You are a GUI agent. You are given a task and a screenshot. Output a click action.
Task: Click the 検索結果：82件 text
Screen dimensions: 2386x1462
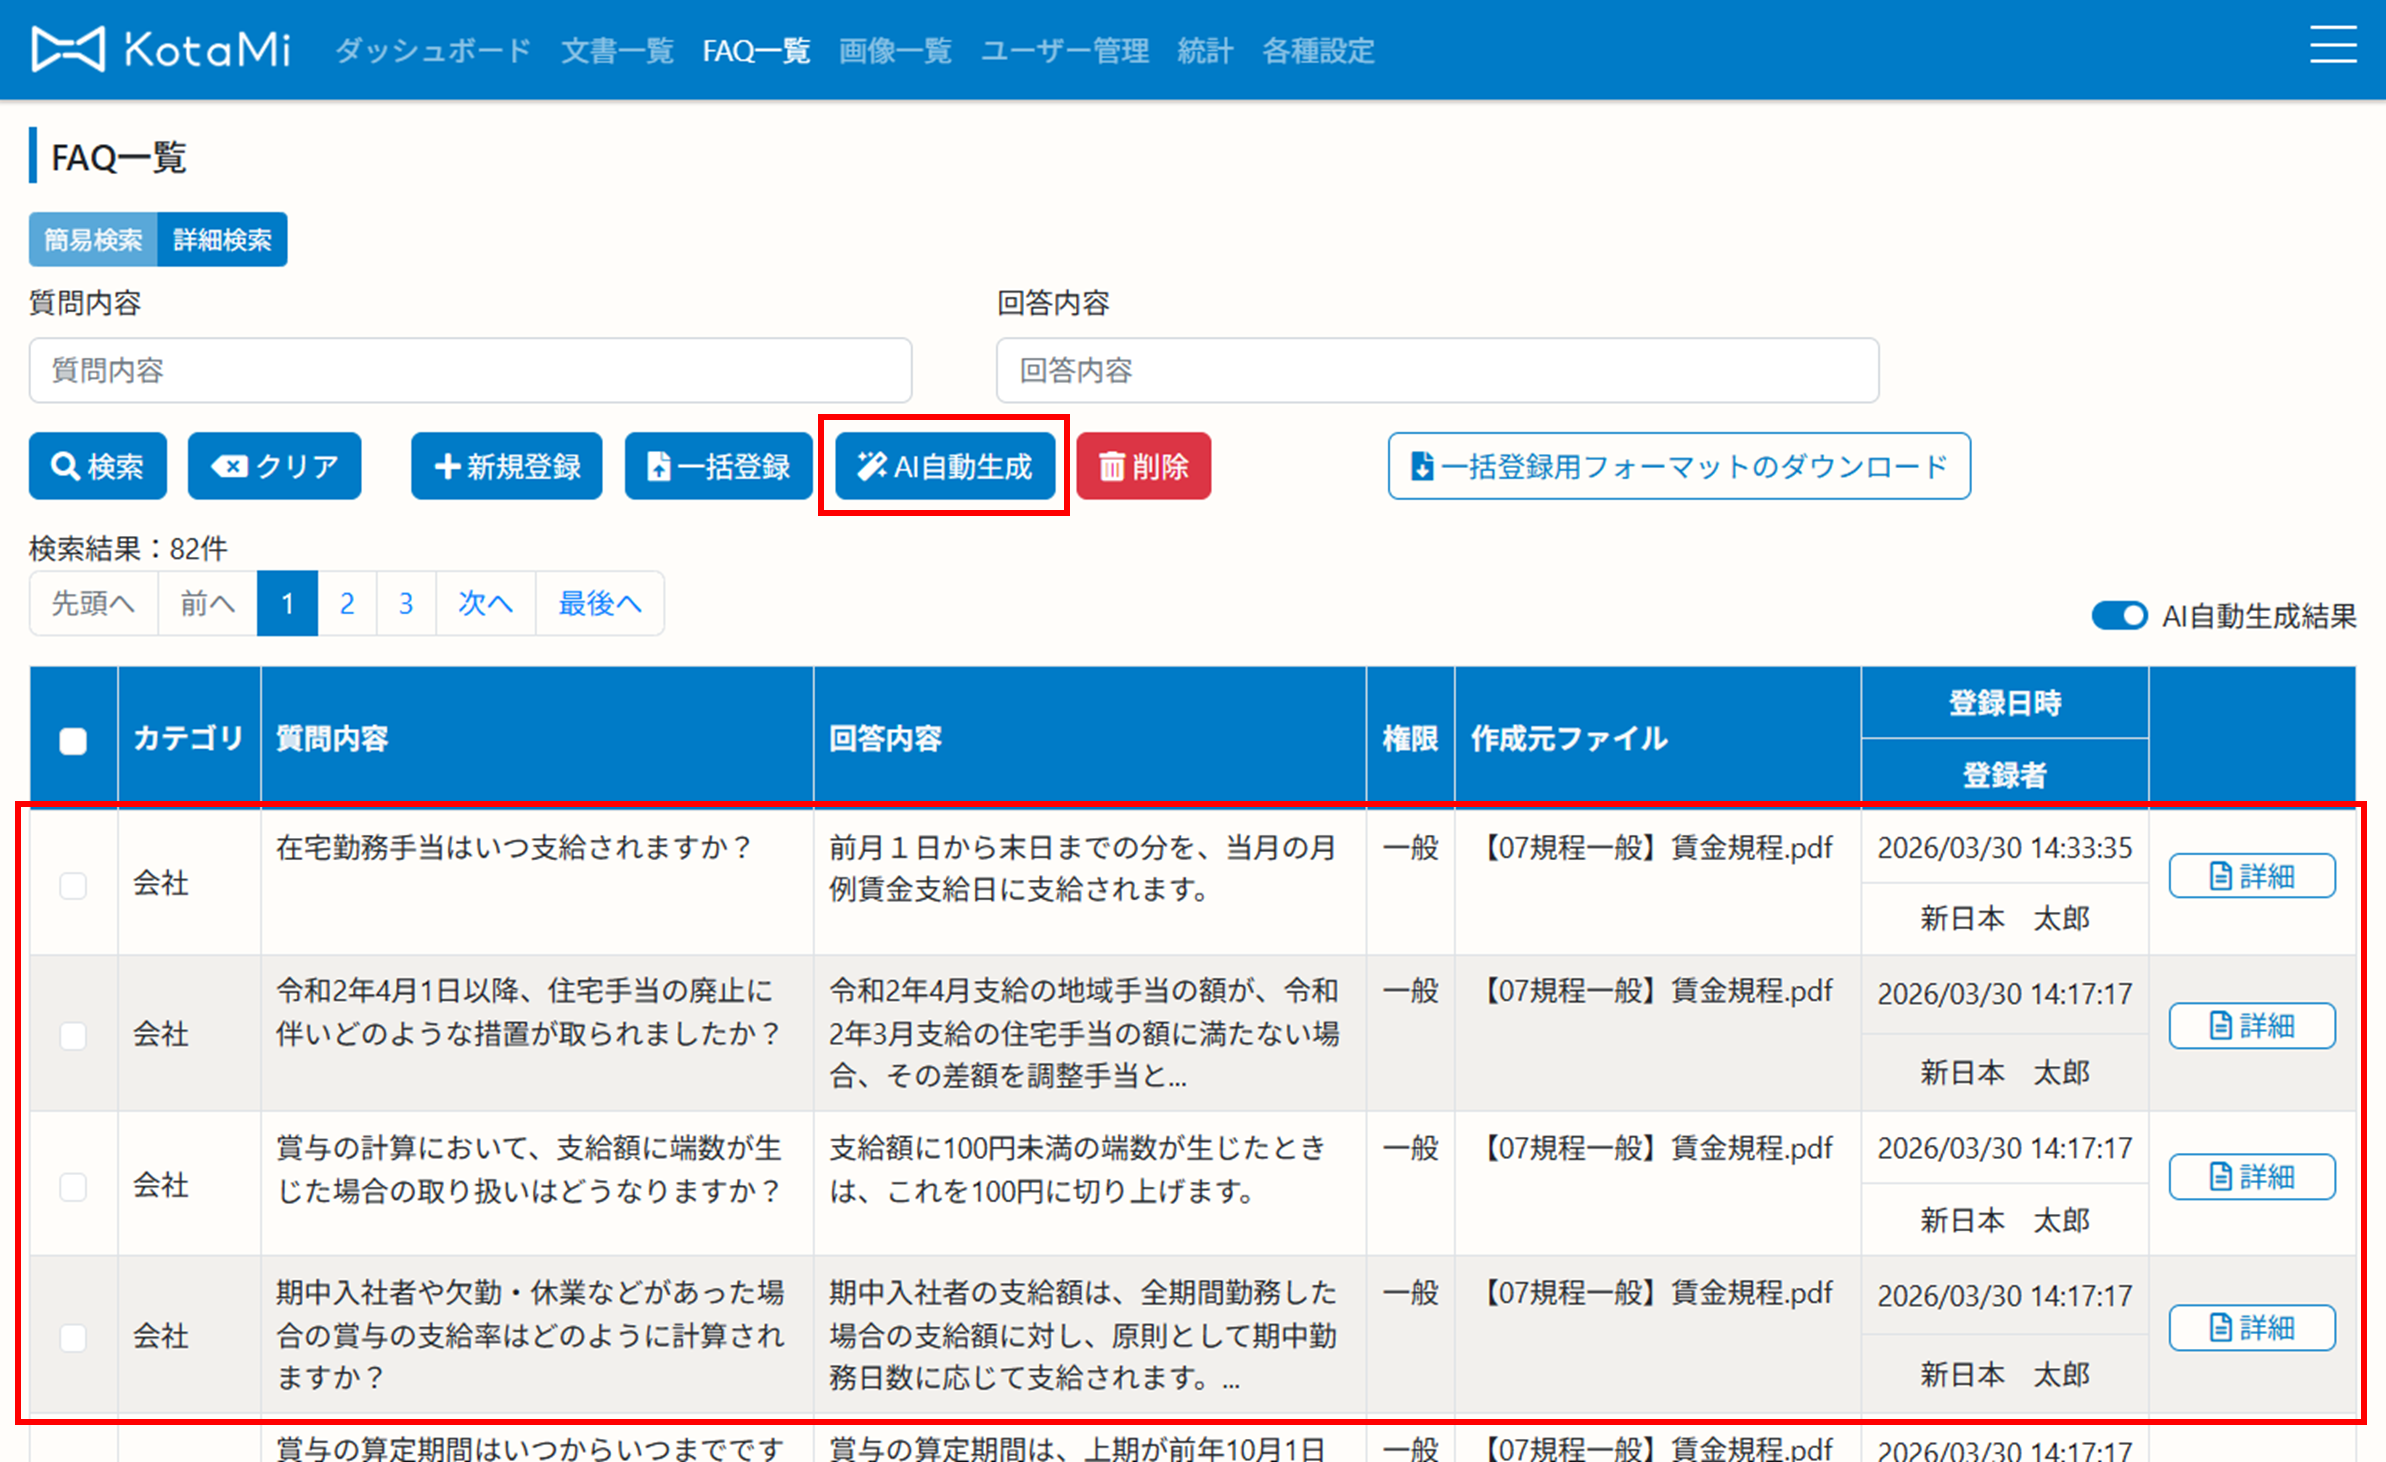(x=128, y=548)
